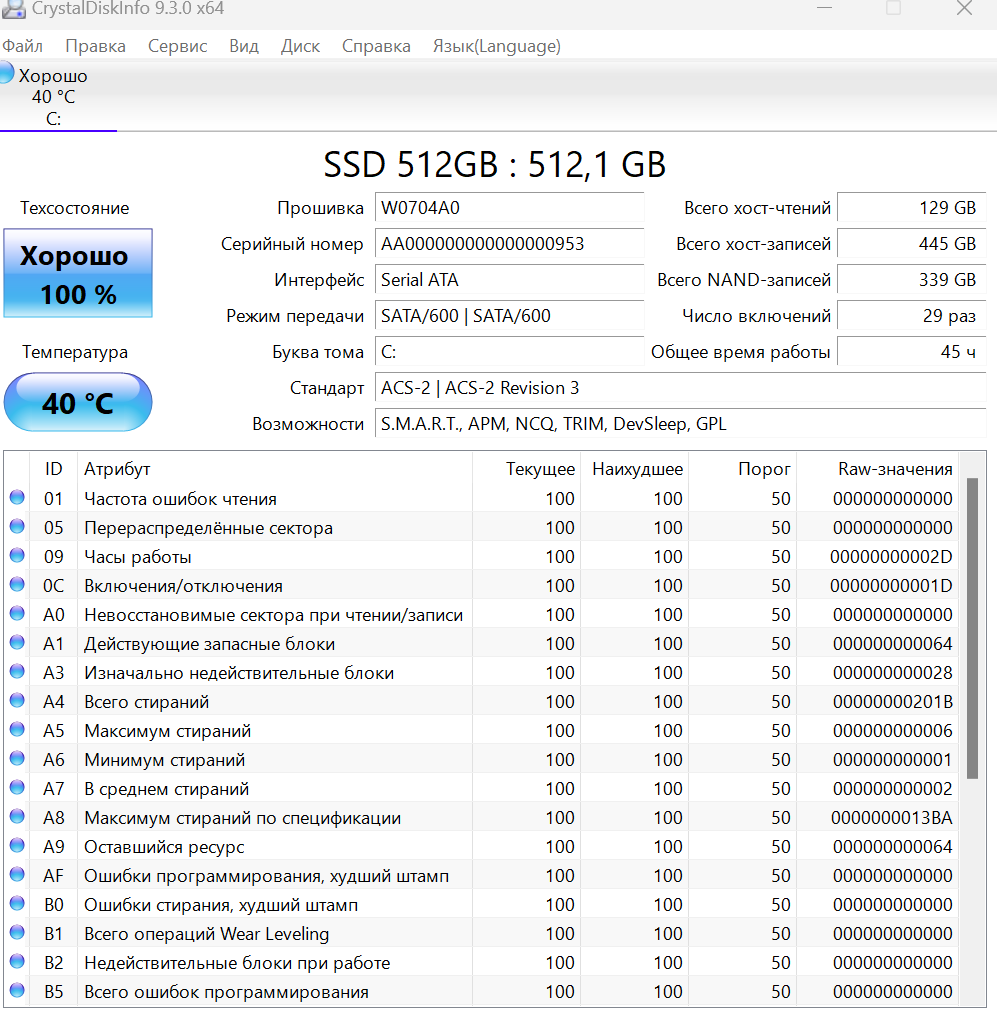The image size is (997, 1015).
Task: Click status orb next to Часы работы
Action: 17,556
